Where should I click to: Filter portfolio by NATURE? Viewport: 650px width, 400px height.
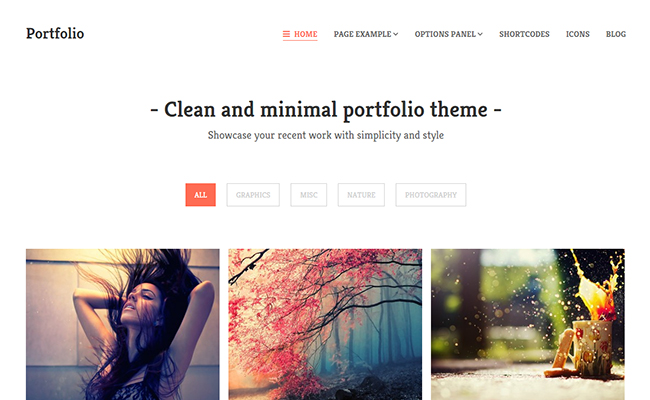[361, 195]
